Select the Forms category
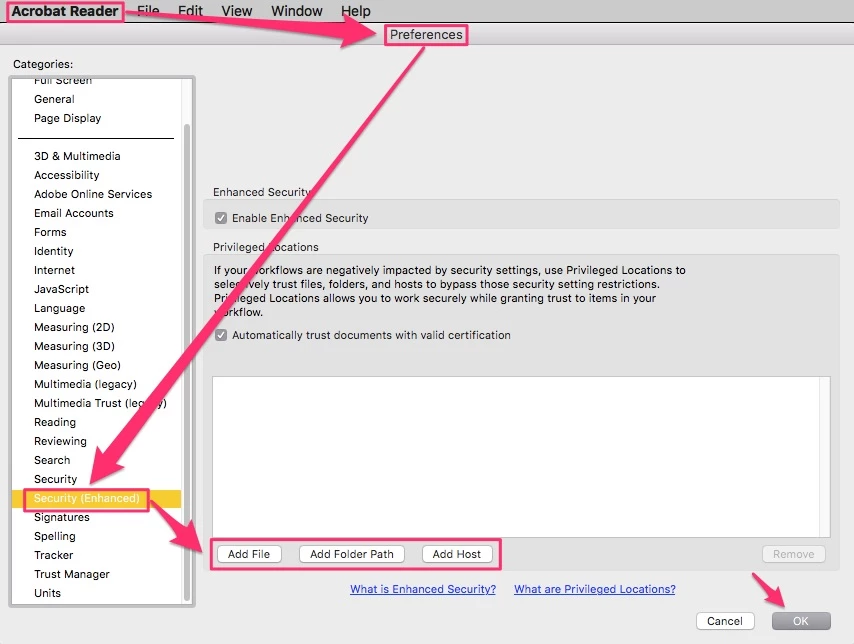This screenshot has height=644, width=854. tap(50, 233)
